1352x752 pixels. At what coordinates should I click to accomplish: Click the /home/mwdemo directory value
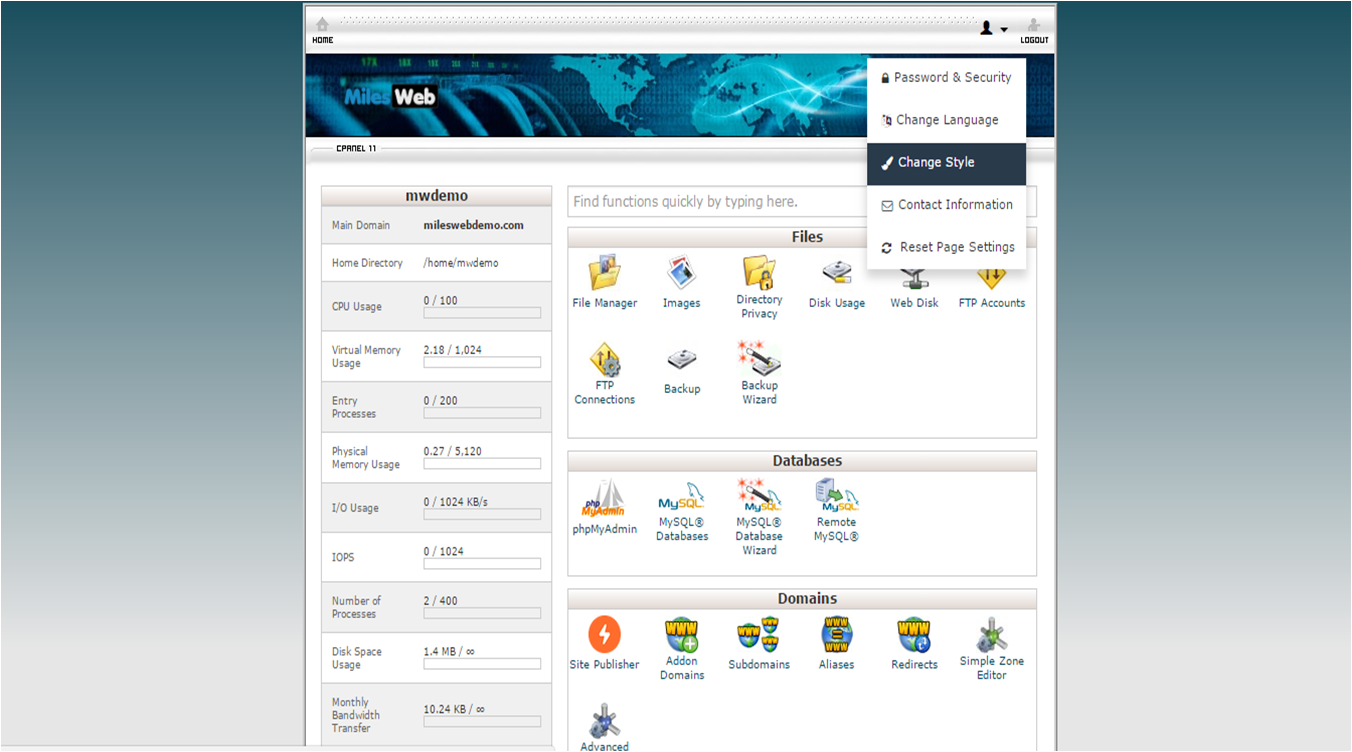click(461, 263)
